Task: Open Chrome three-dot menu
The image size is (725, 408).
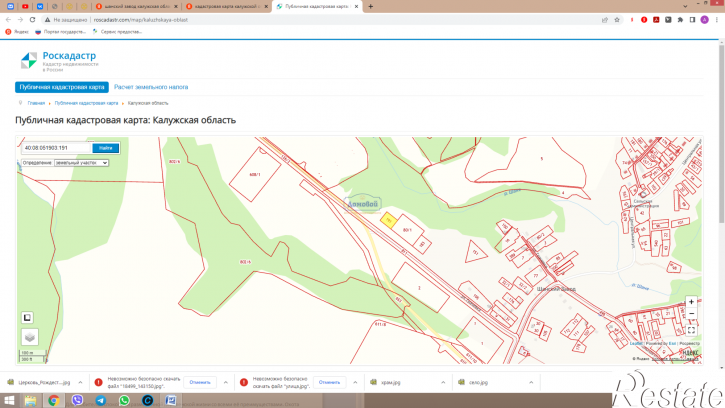Action: 717,20
